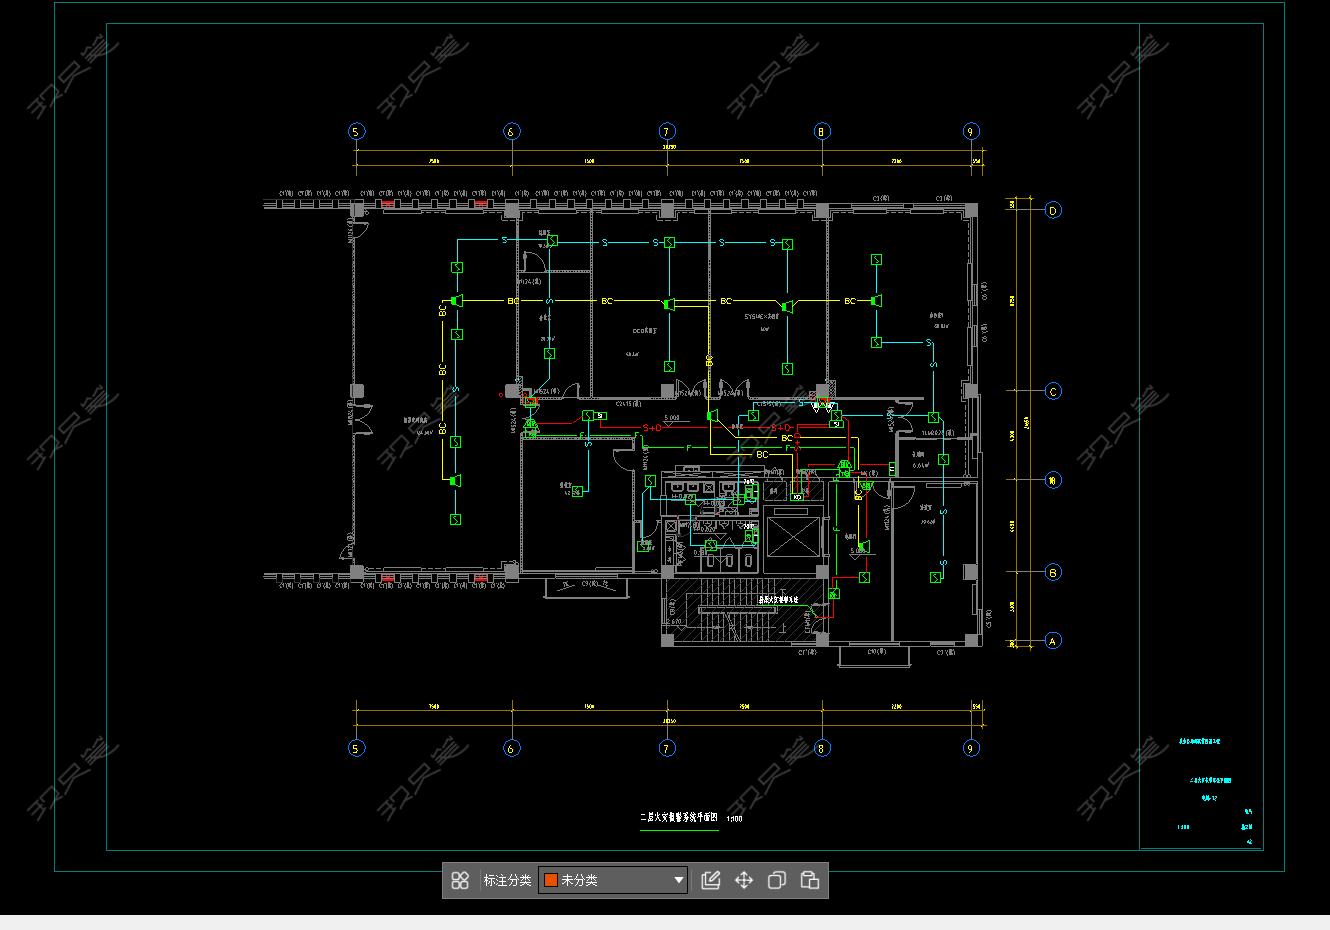Click the bottom axis bubble numbered 6
1330x930 pixels.
(x=511, y=748)
